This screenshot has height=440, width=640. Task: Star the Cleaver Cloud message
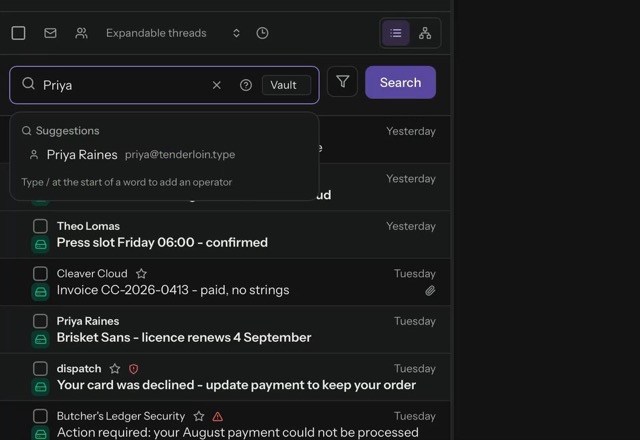click(x=141, y=273)
